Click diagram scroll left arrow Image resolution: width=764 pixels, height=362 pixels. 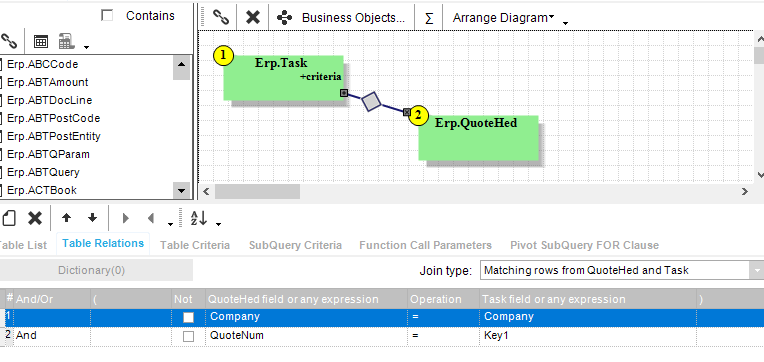pos(206,191)
